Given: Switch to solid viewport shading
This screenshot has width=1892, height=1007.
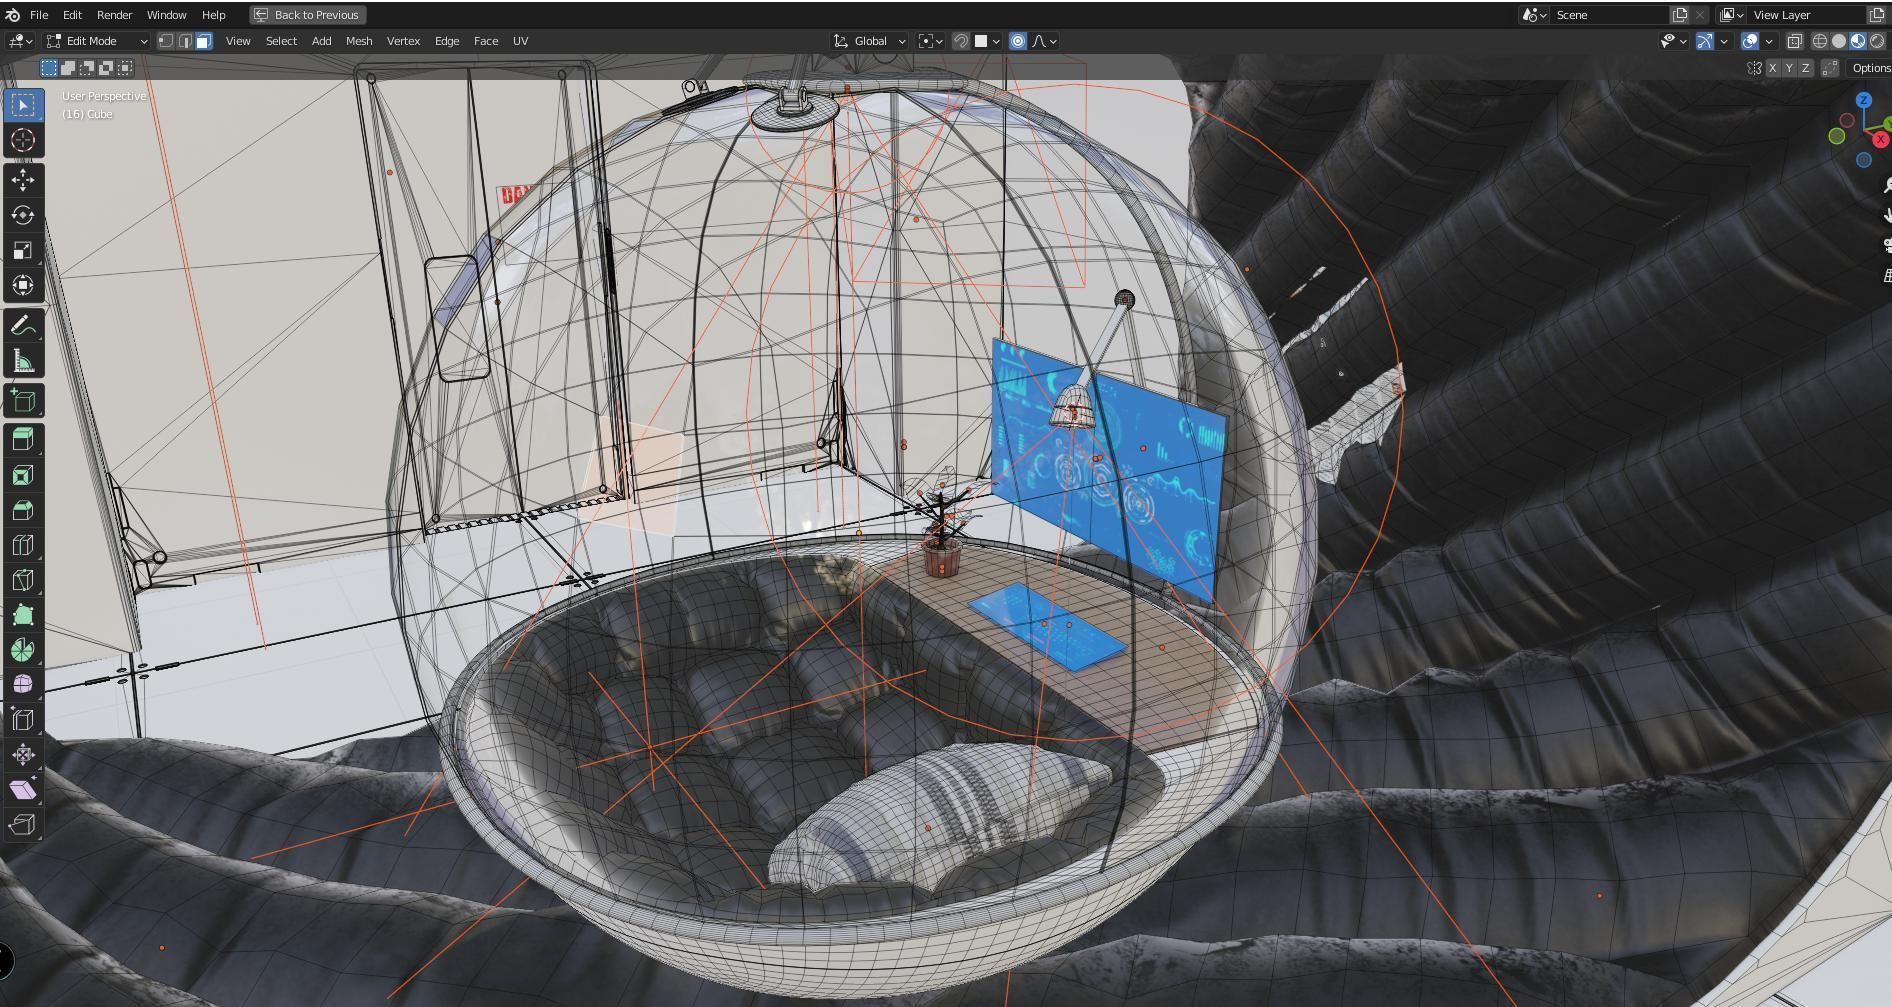Looking at the screenshot, I should (x=1839, y=41).
